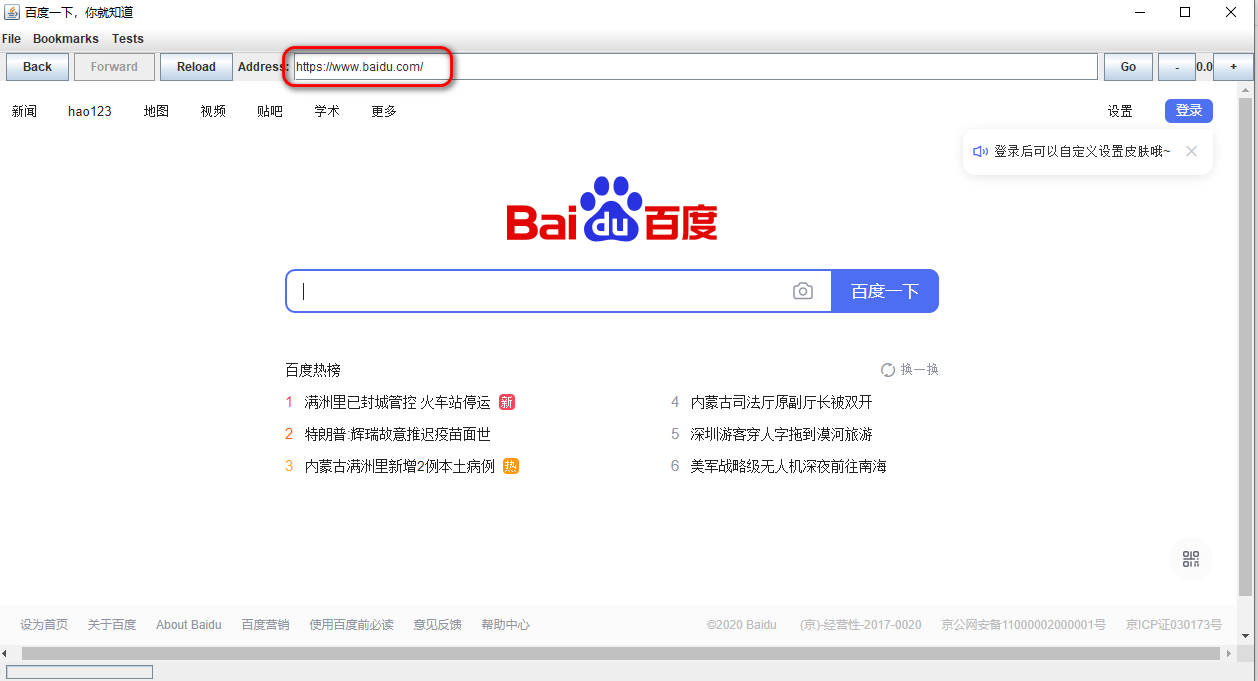Screen dimensions: 1258x681
Task: Open the hao123 link
Action: click(x=90, y=111)
